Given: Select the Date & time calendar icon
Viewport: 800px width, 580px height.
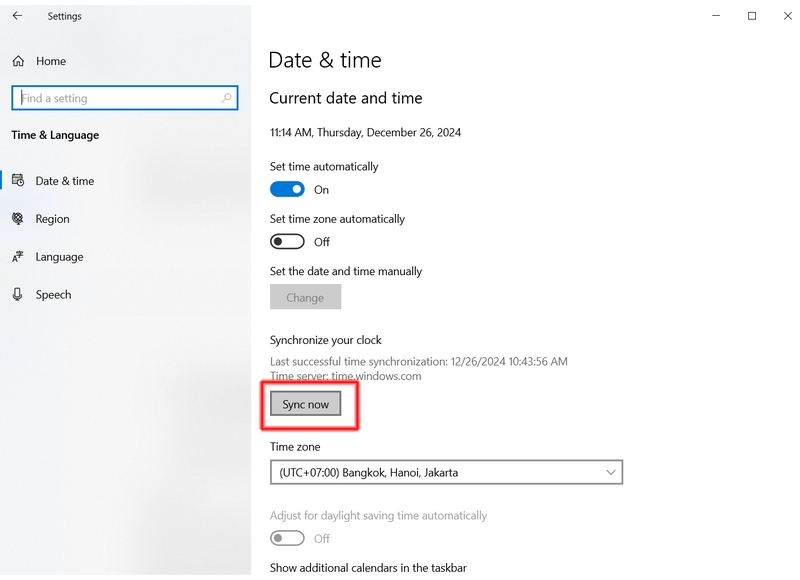Looking at the screenshot, I should pos(18,181).
